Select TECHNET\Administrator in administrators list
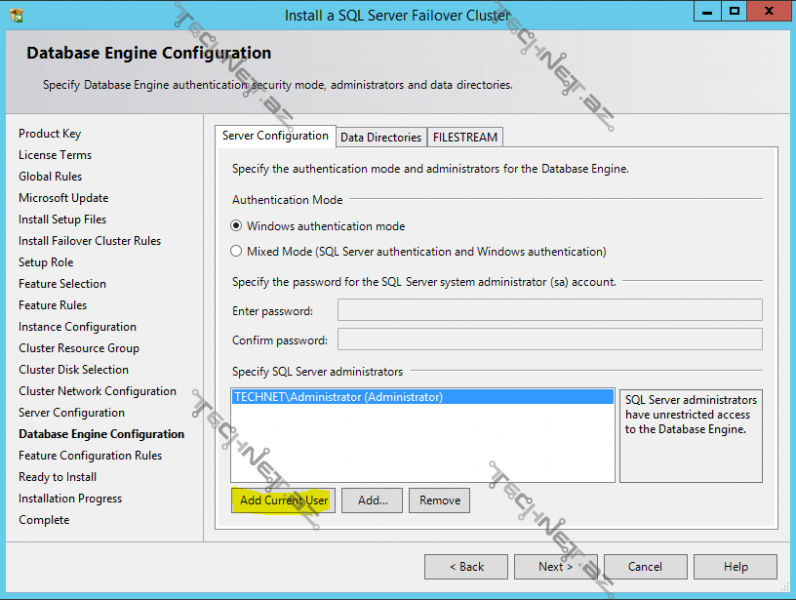 pyautogui.click(x=338, y=397)
